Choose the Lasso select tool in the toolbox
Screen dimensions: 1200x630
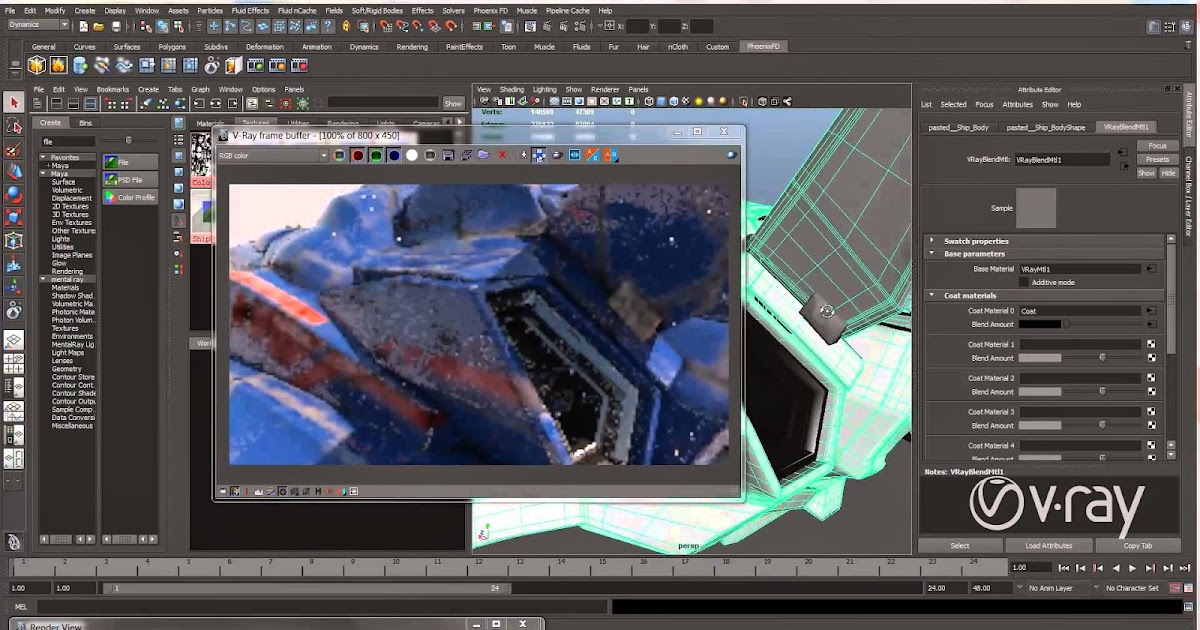coord(14,126)
